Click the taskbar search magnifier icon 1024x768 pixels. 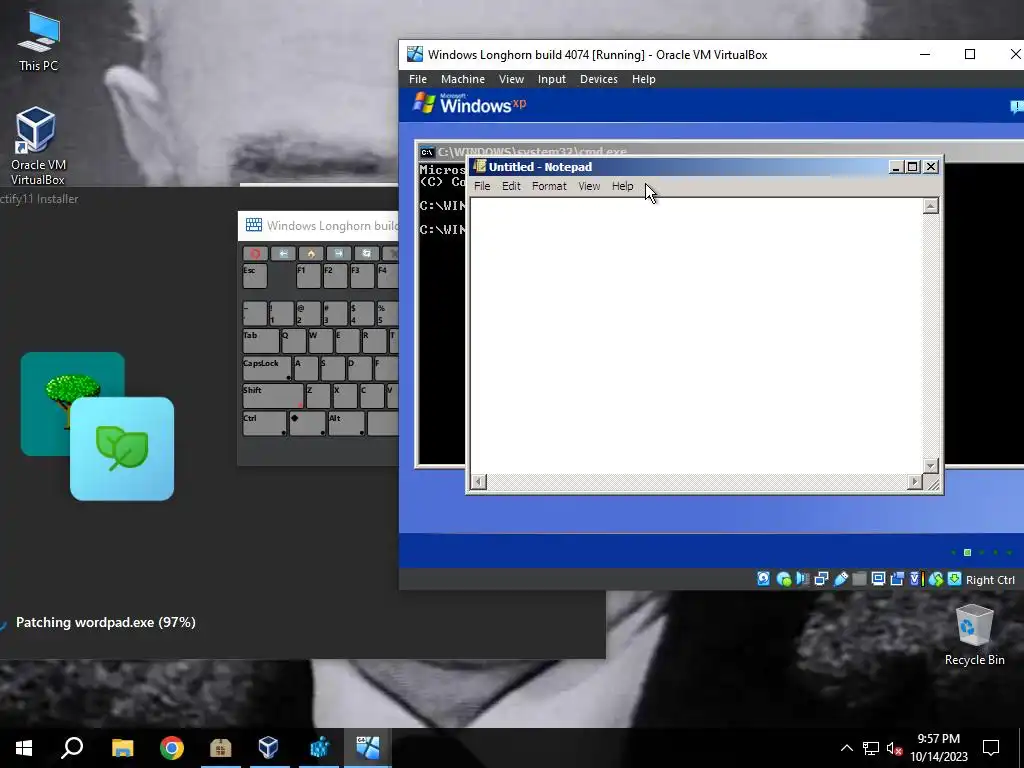[72, 748]
